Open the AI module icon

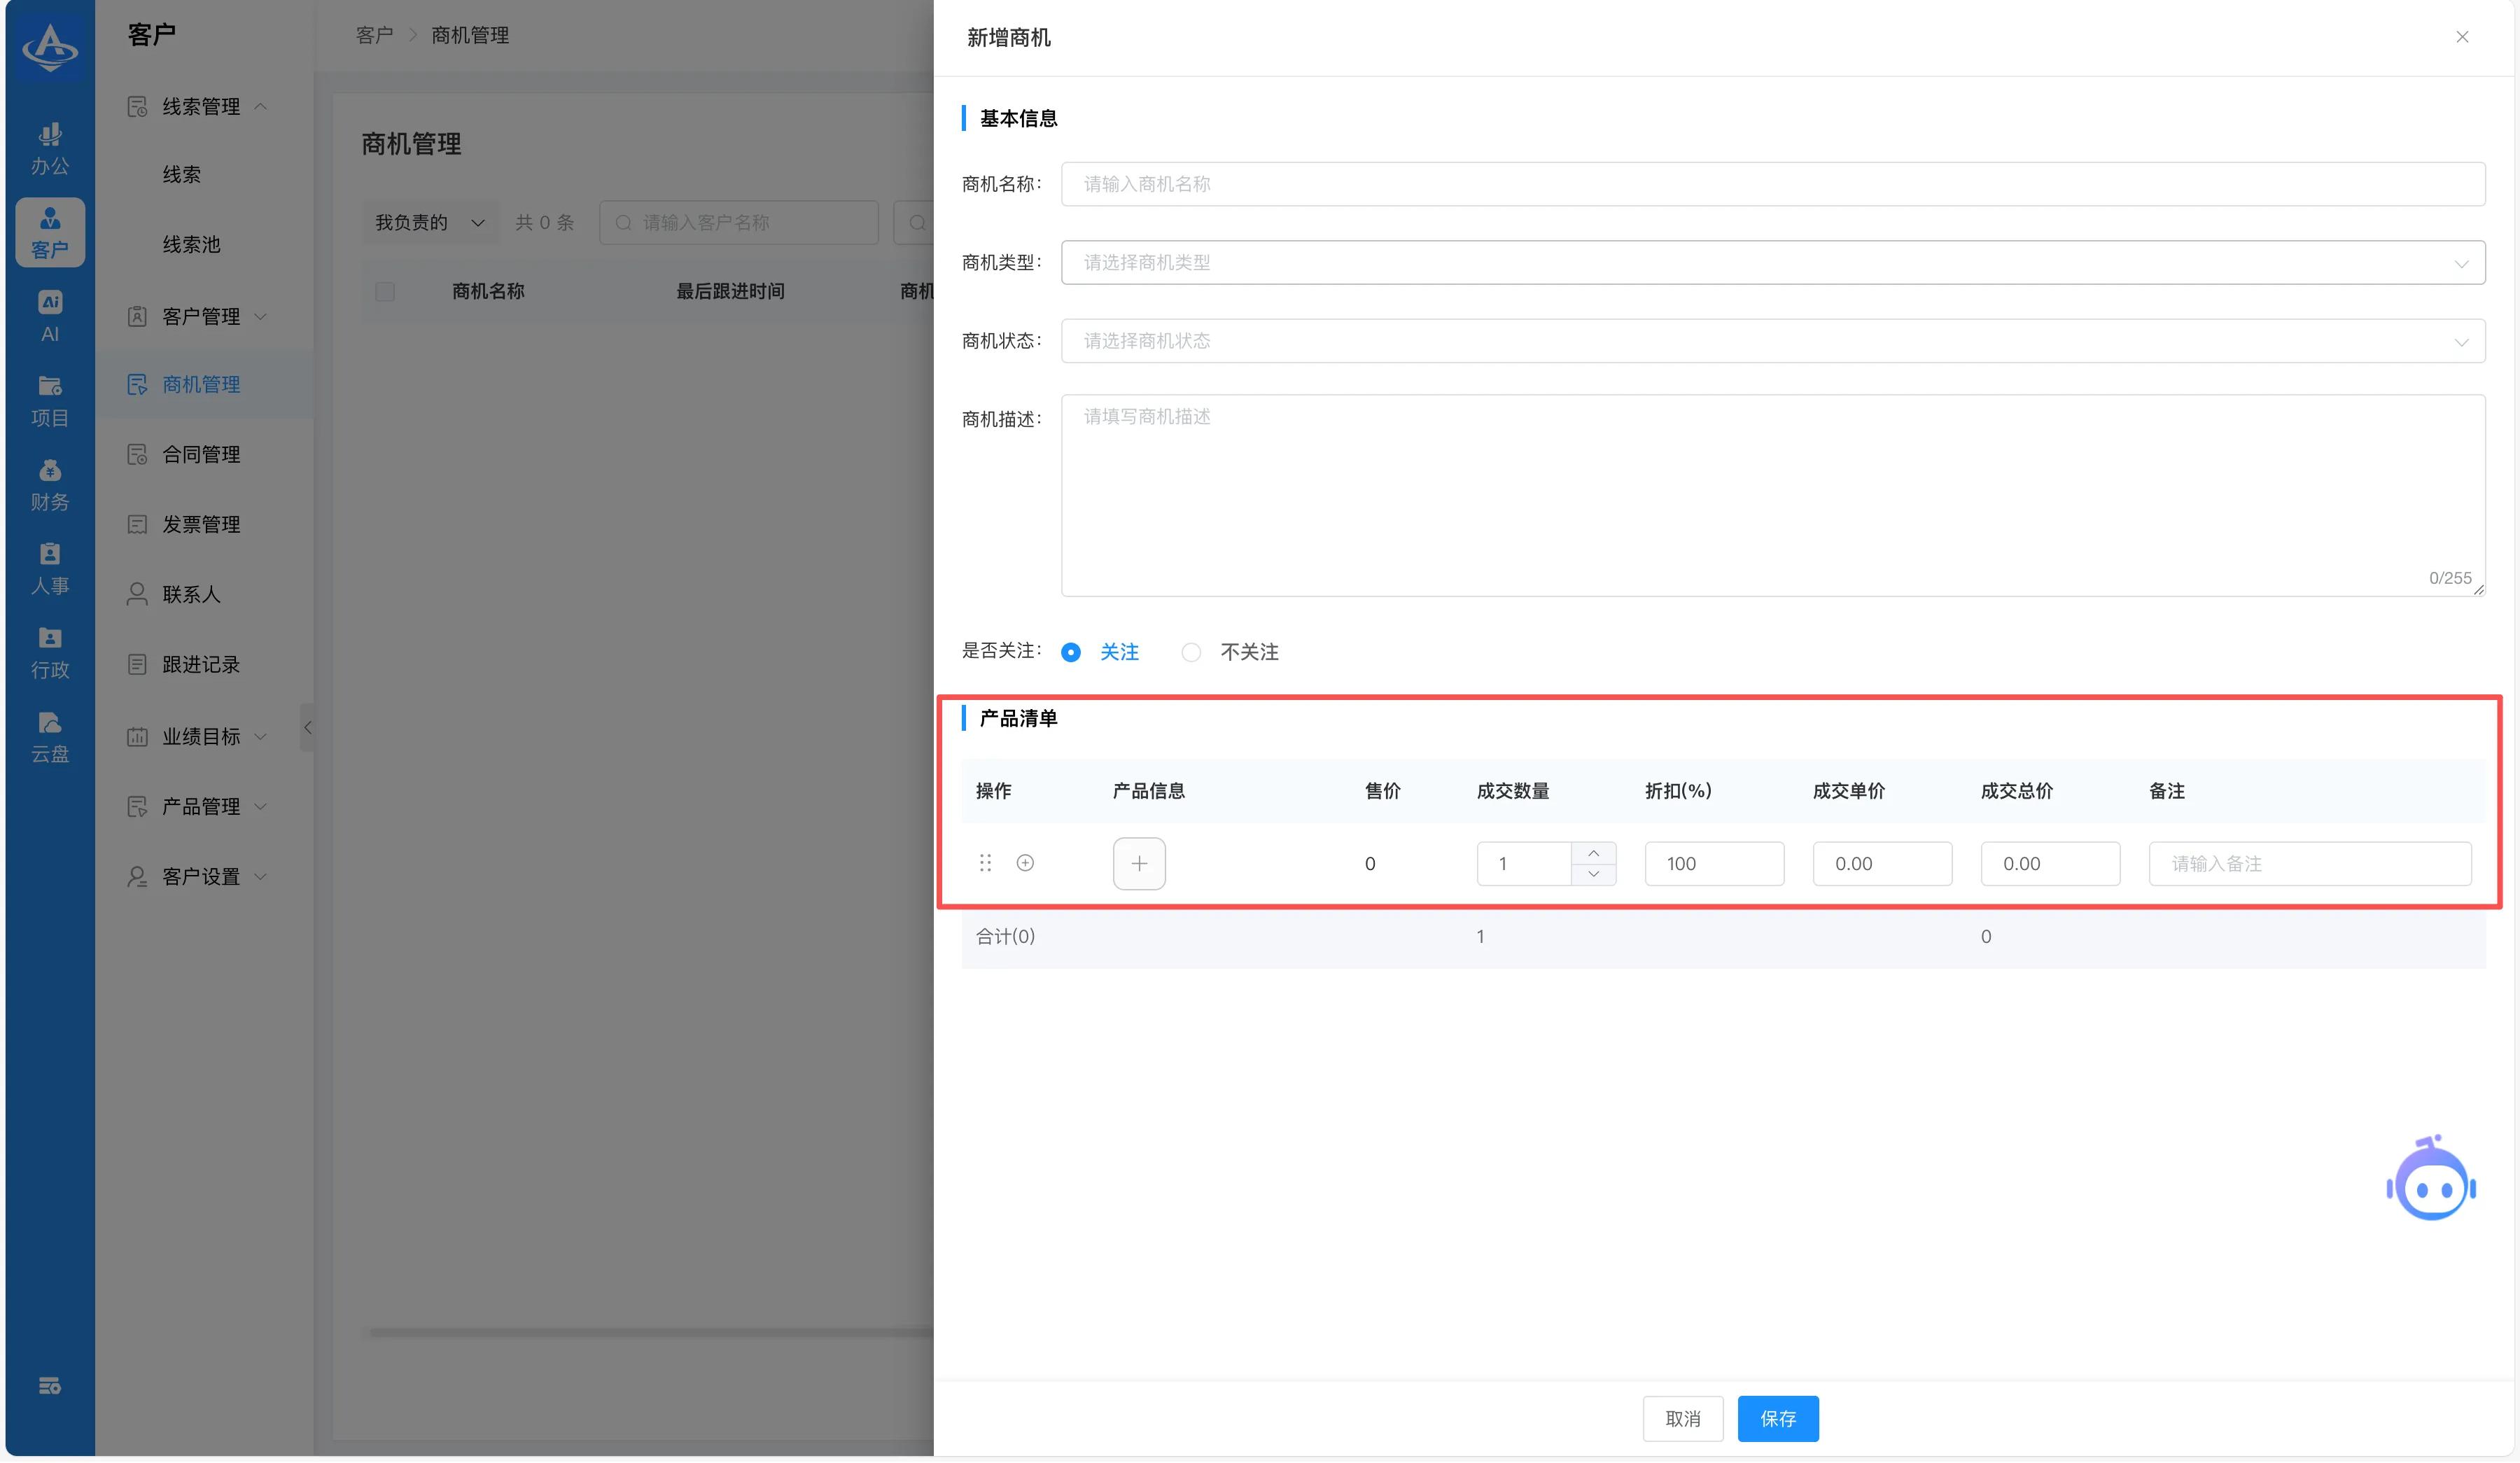tap(49, 316)
